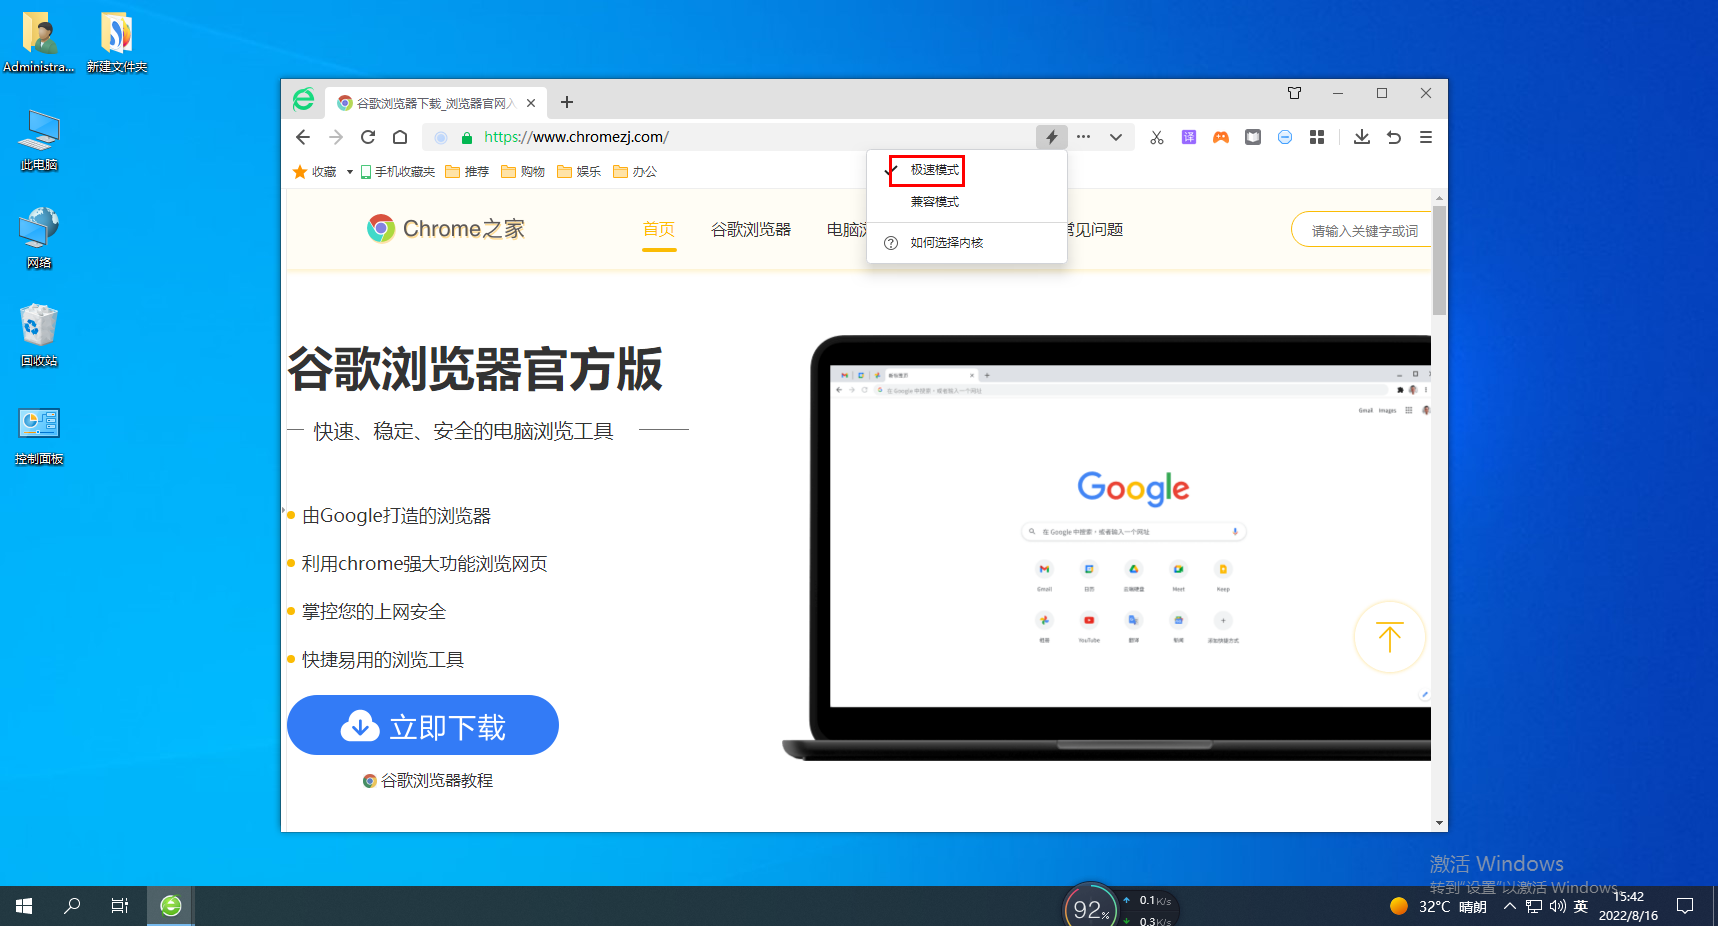Open the purple translate extension icon

pos(1189,137)
